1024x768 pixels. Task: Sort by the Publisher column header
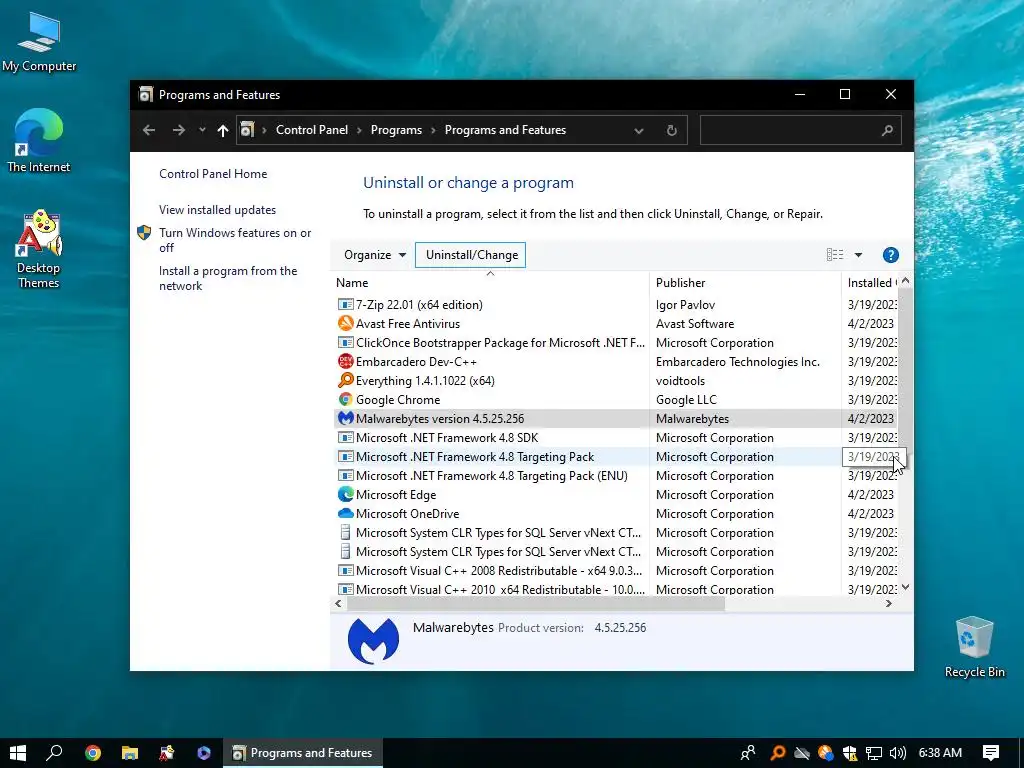745,283
